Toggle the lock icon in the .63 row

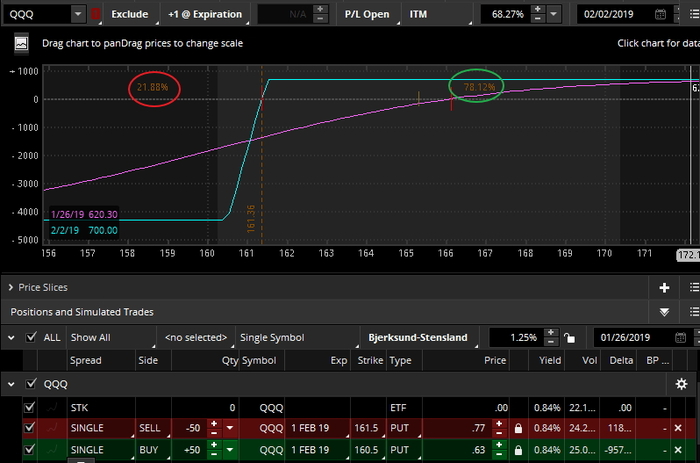[518, 450]
